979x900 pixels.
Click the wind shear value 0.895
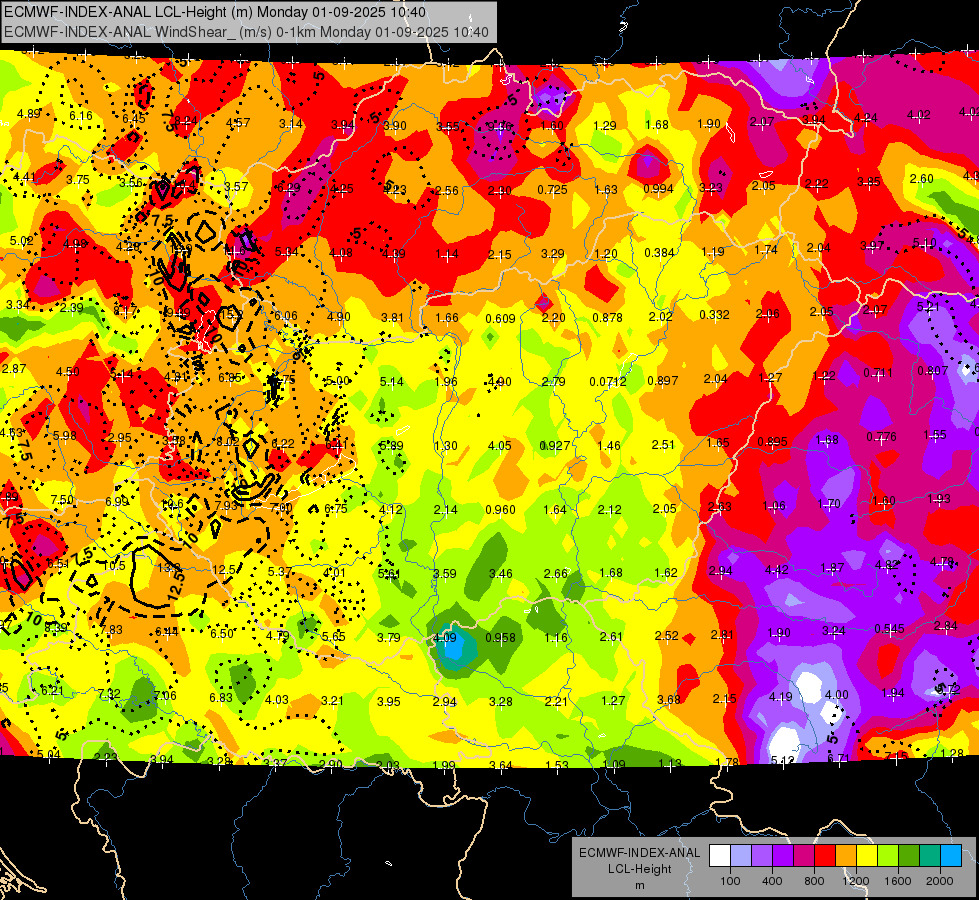772,442
